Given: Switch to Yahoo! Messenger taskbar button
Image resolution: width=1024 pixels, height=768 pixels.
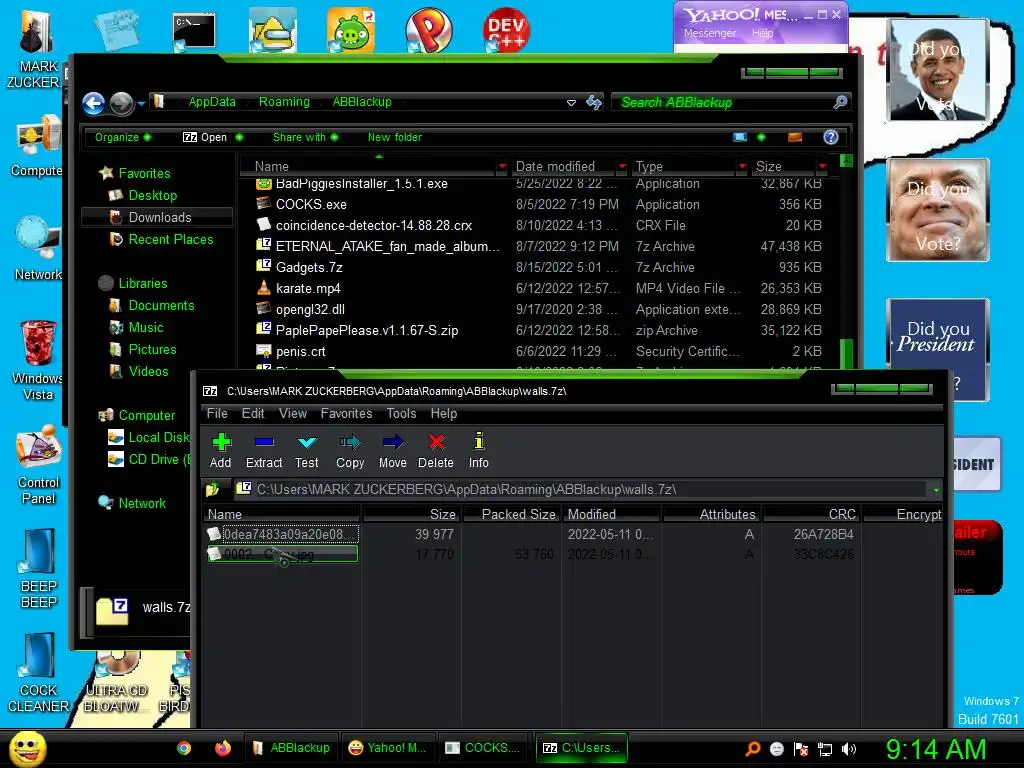Looking at the screenshot, I should [x=387, y=748].
